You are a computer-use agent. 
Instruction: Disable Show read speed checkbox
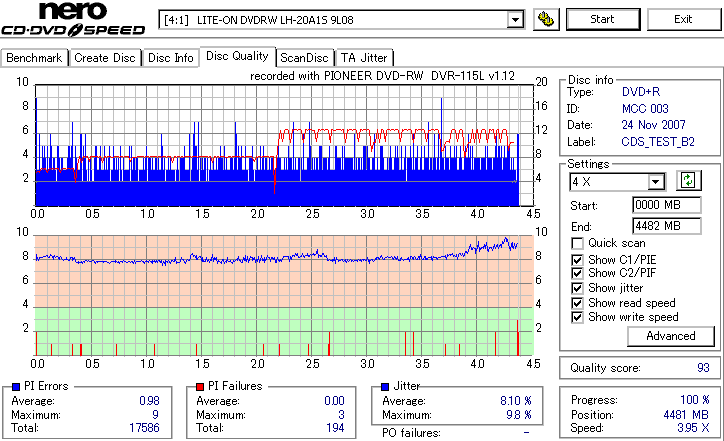[x=577, y=303]
